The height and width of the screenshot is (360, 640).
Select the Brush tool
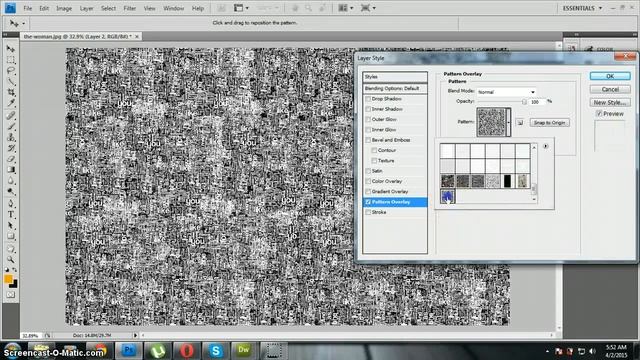[x=11, y=127]
